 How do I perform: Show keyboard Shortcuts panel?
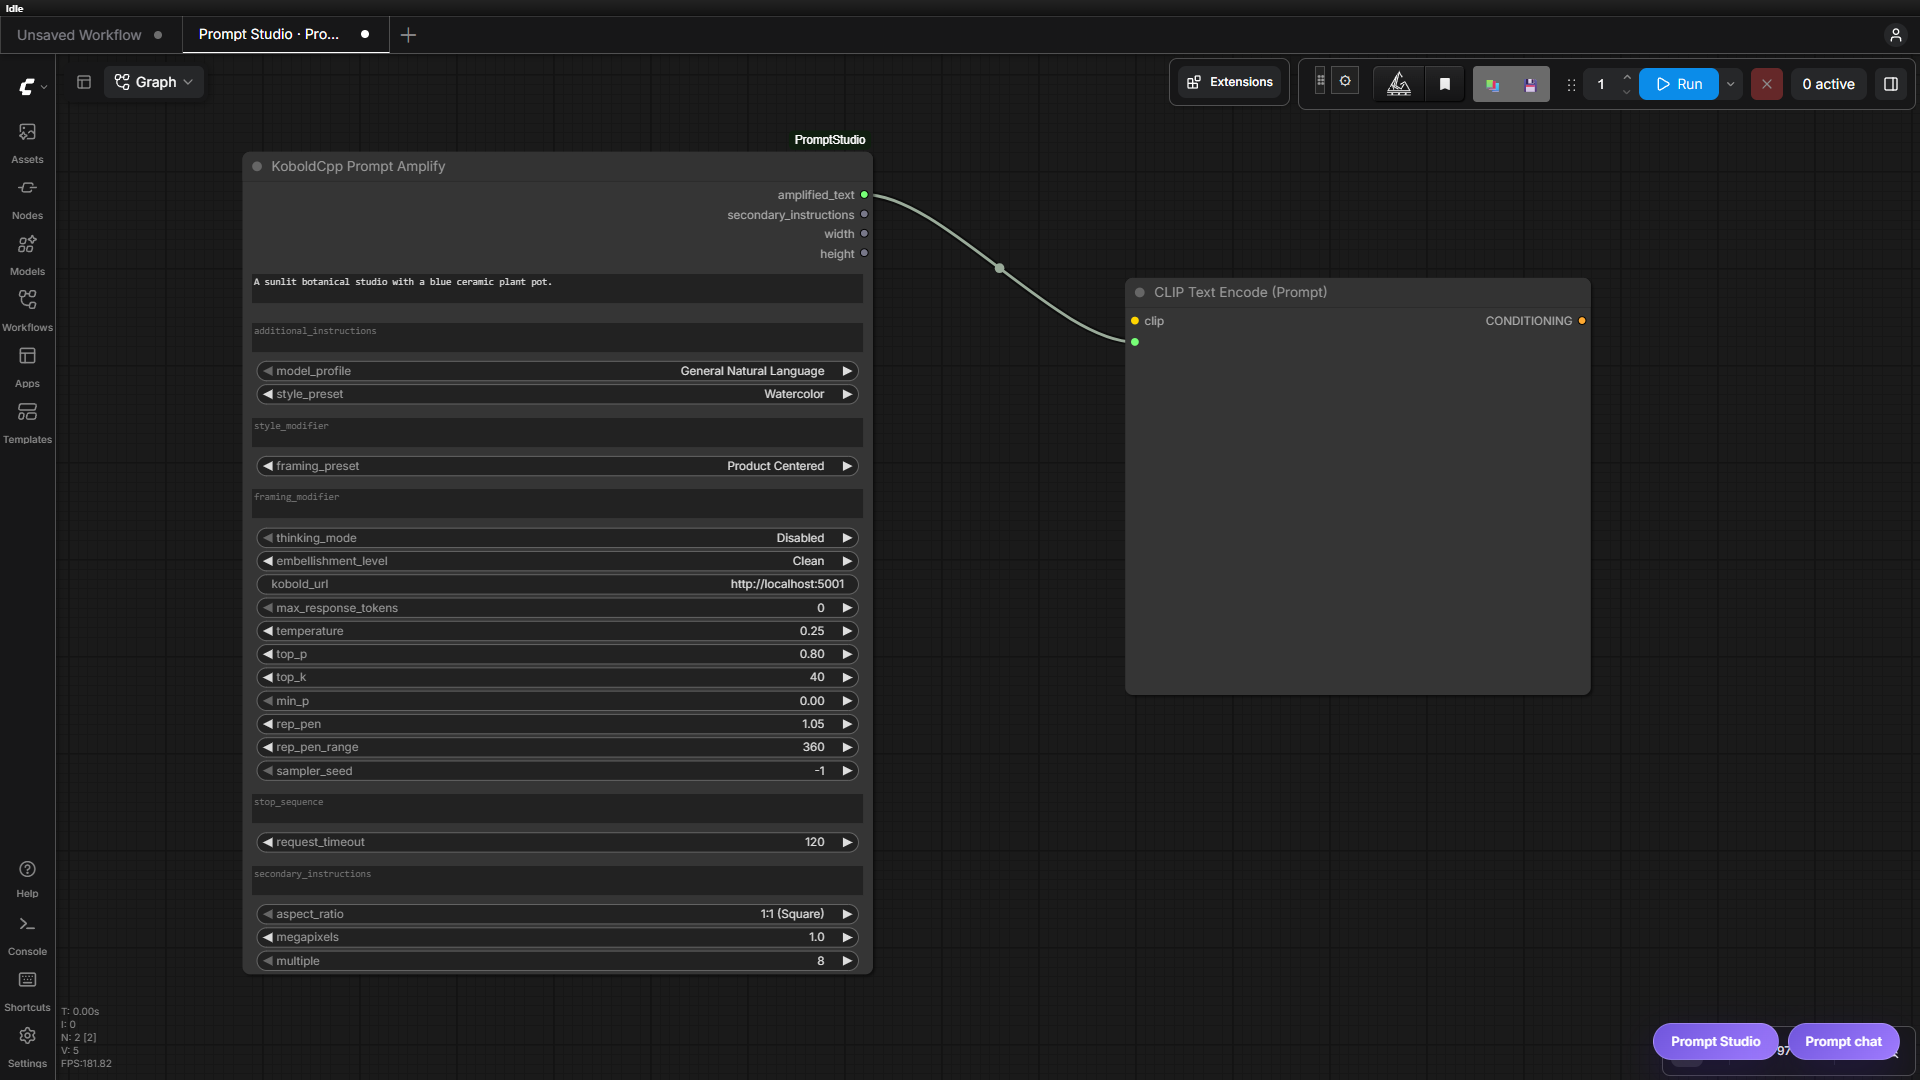pos(27,991)
